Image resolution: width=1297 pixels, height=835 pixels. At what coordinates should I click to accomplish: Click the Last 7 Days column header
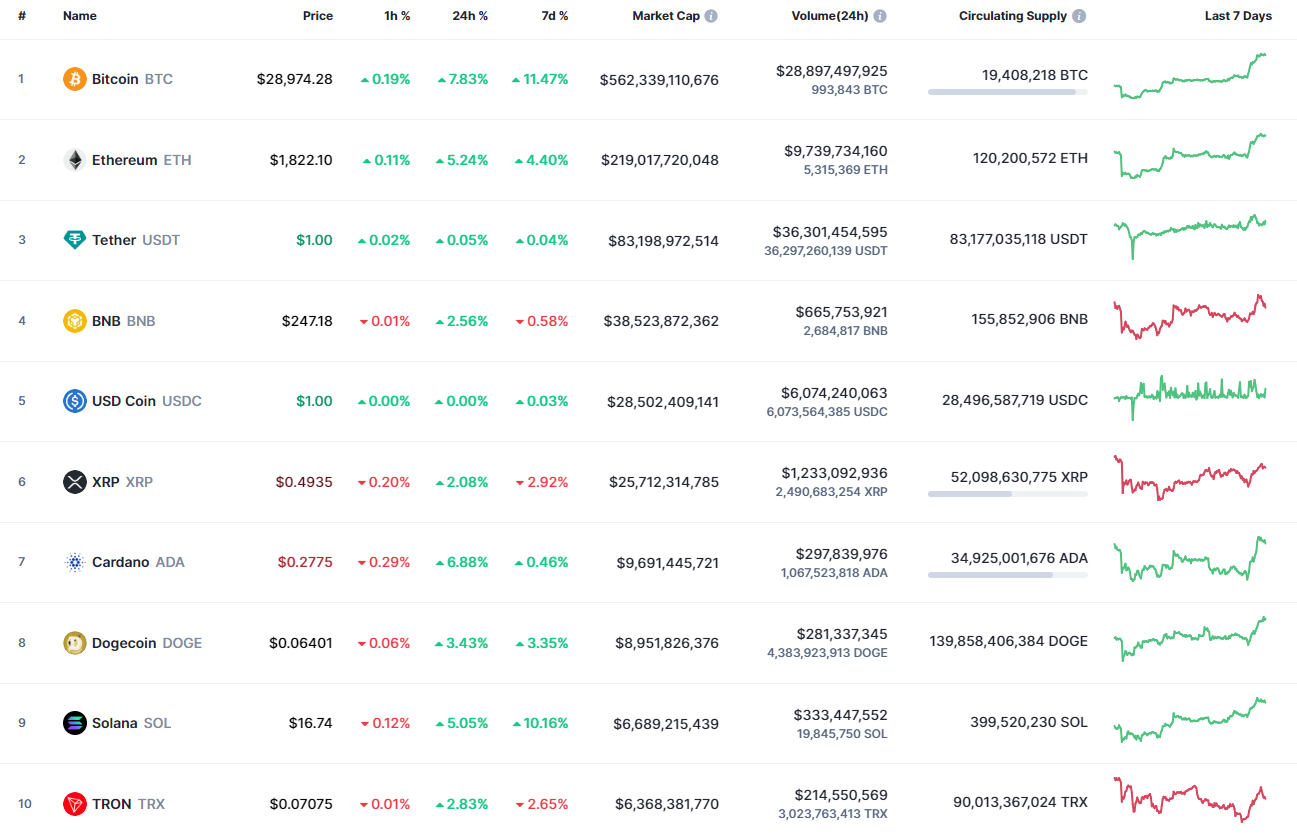pos(1238,15)
